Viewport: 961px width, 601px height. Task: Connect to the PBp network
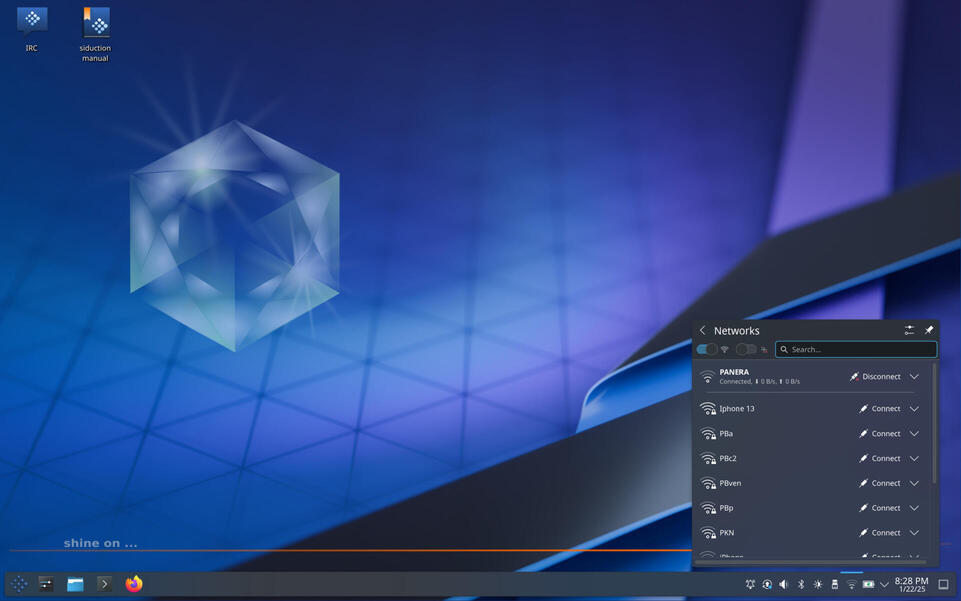pos(879,508)
